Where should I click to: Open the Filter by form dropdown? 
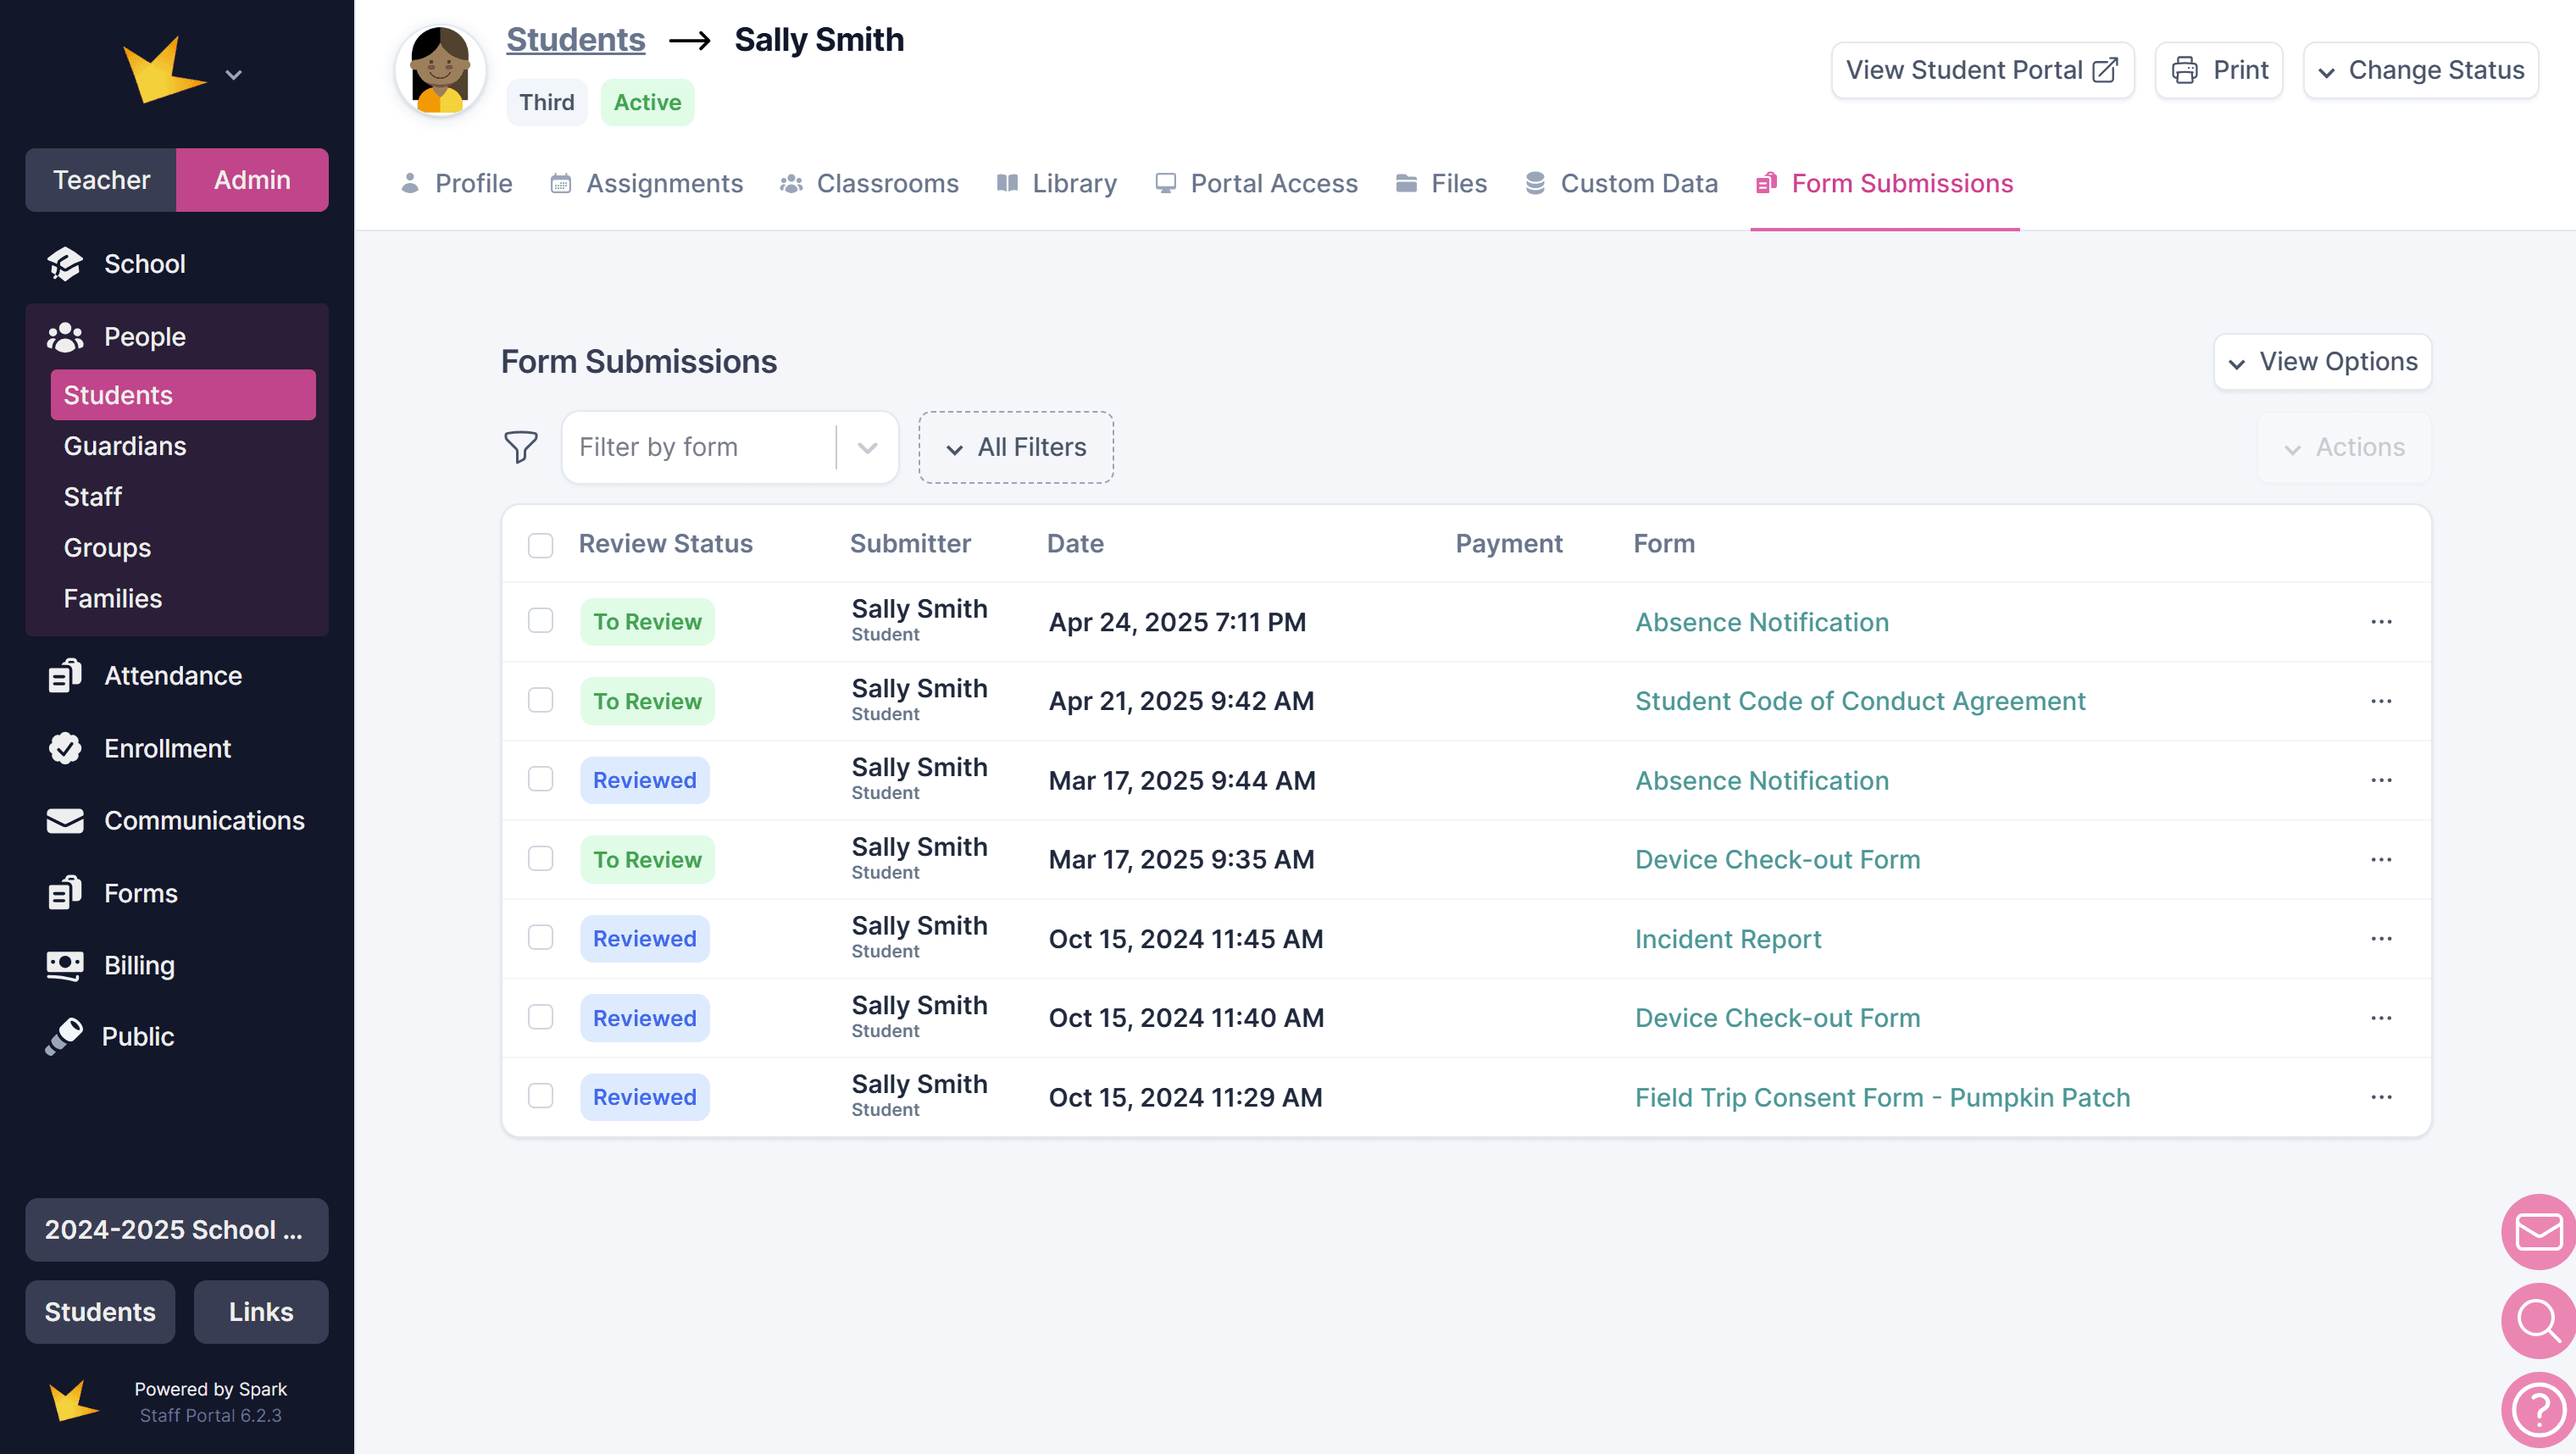point(729,447)
